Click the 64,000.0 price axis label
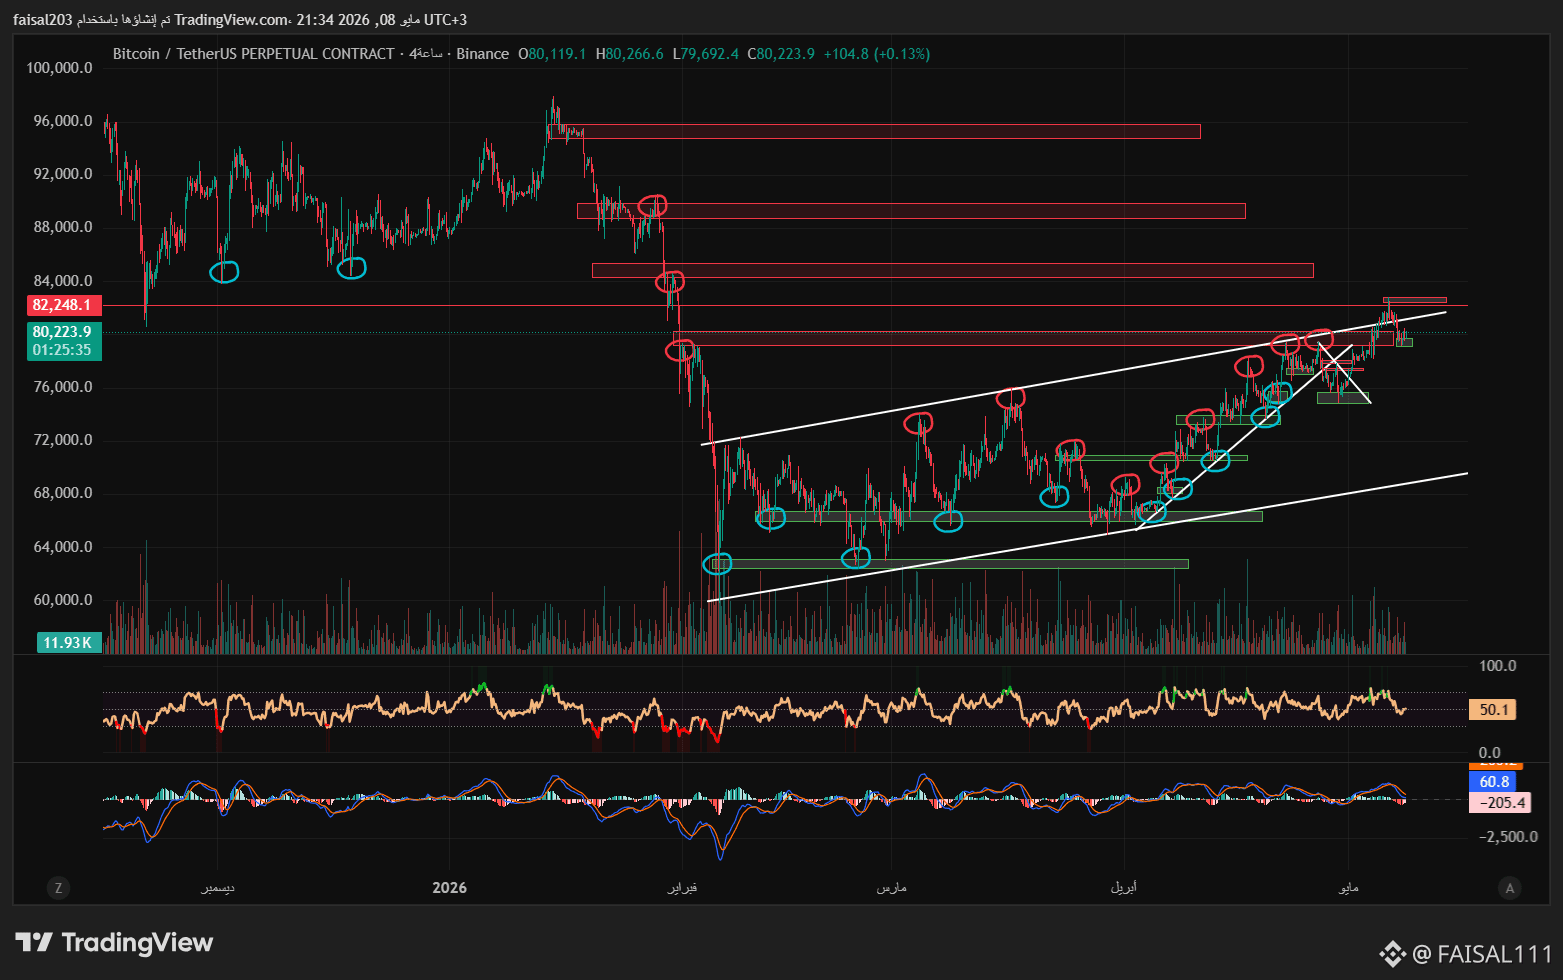This screenshot has width=1563, height=980. click(62, 547)
